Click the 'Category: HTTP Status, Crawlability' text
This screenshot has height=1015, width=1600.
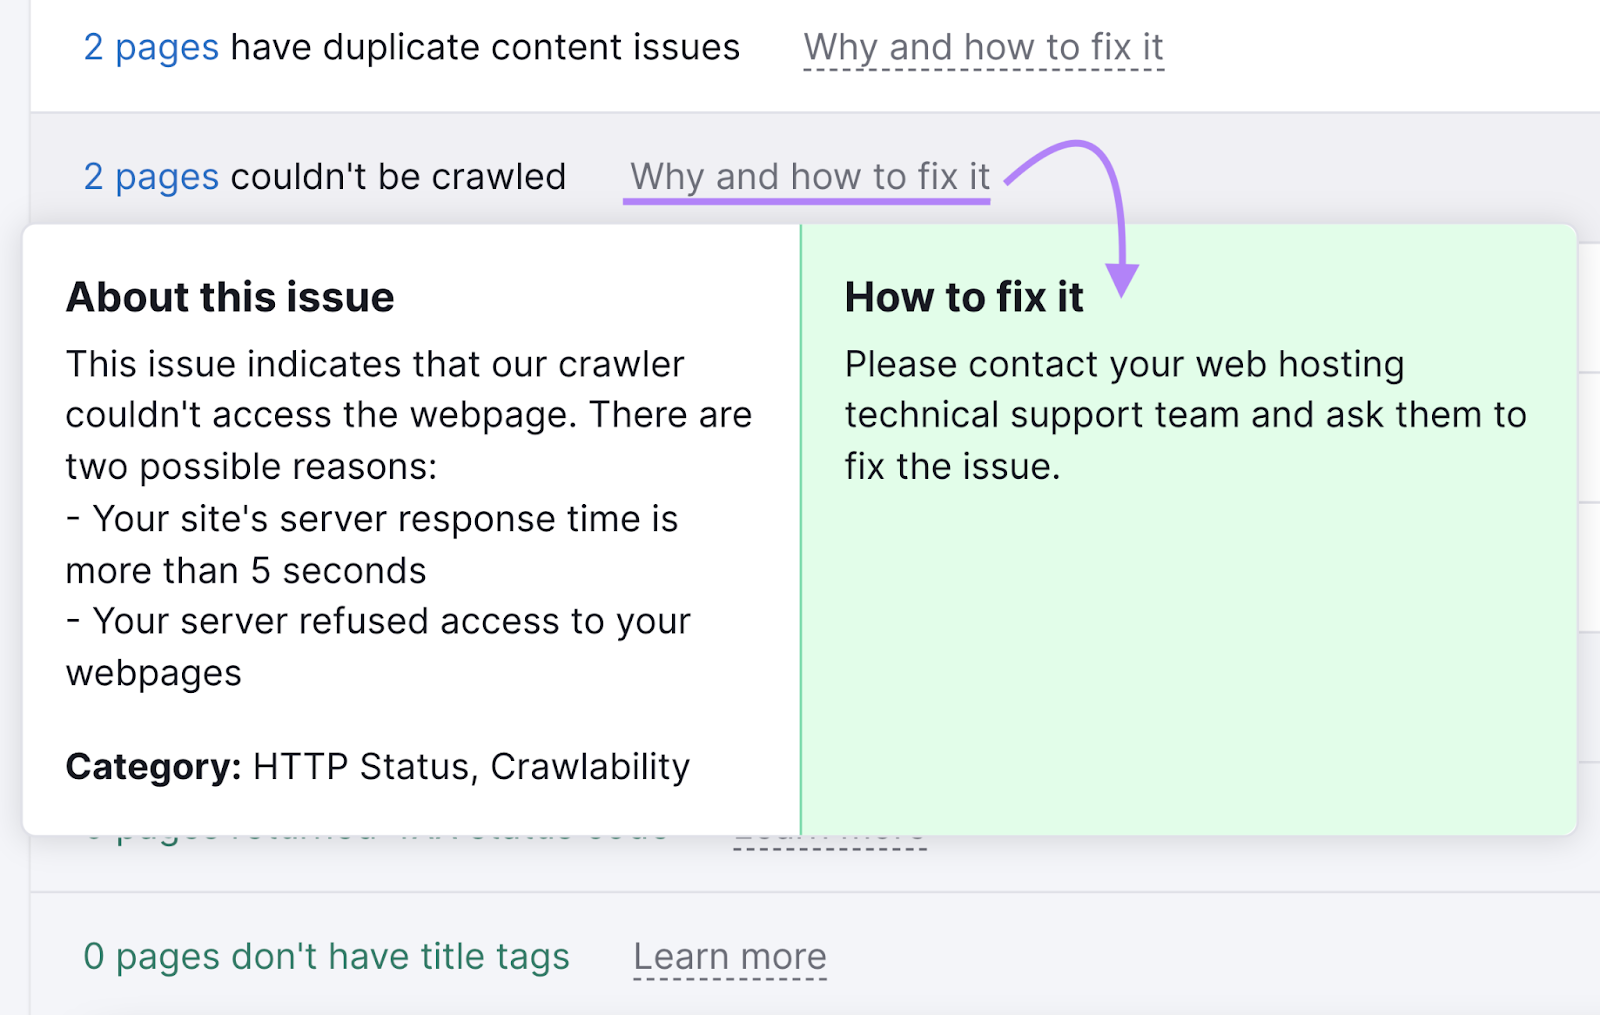377,767
